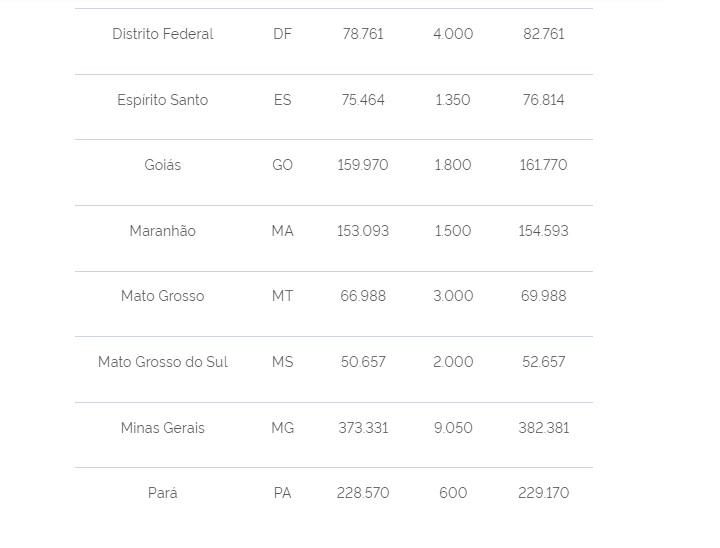Select the 229.170 total for Pará
Screen dimensions: 720x548
(x=543, y=493)
